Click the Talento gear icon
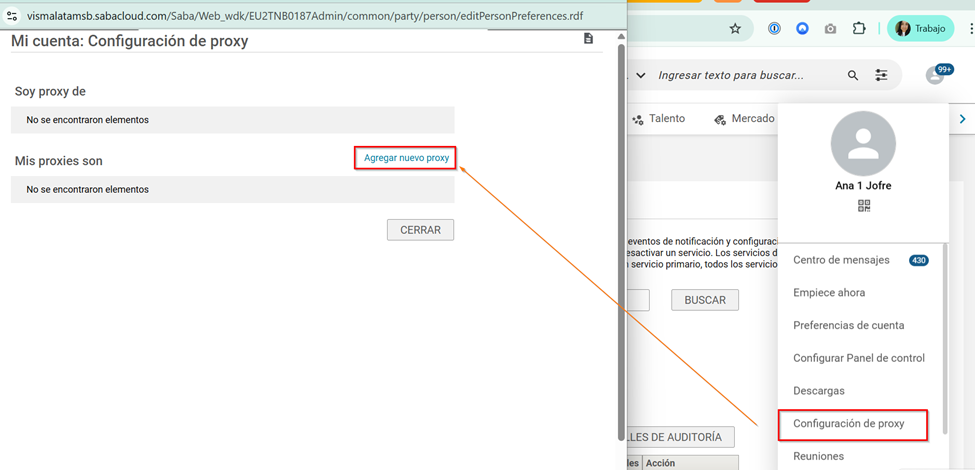Image resolution: width=975 pixels, height=470 pixels. (x=637, y=119)
